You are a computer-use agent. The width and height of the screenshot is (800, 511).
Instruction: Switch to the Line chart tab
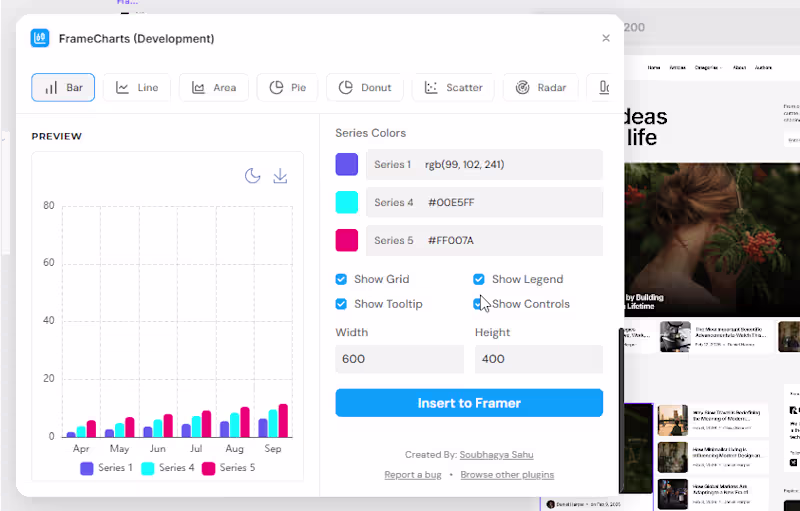coord(137,87)
